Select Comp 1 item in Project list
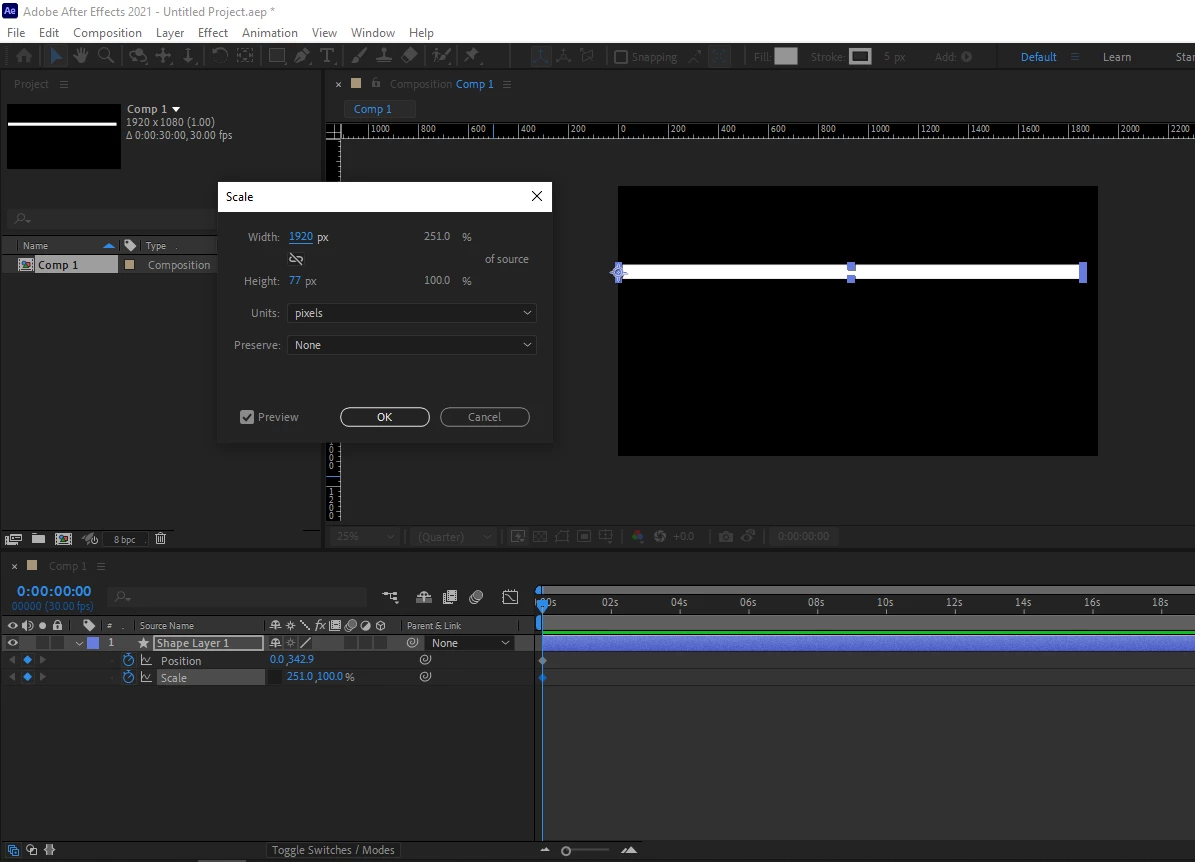The height and width of the screenshot is (862, 1195). click(58, 264)
